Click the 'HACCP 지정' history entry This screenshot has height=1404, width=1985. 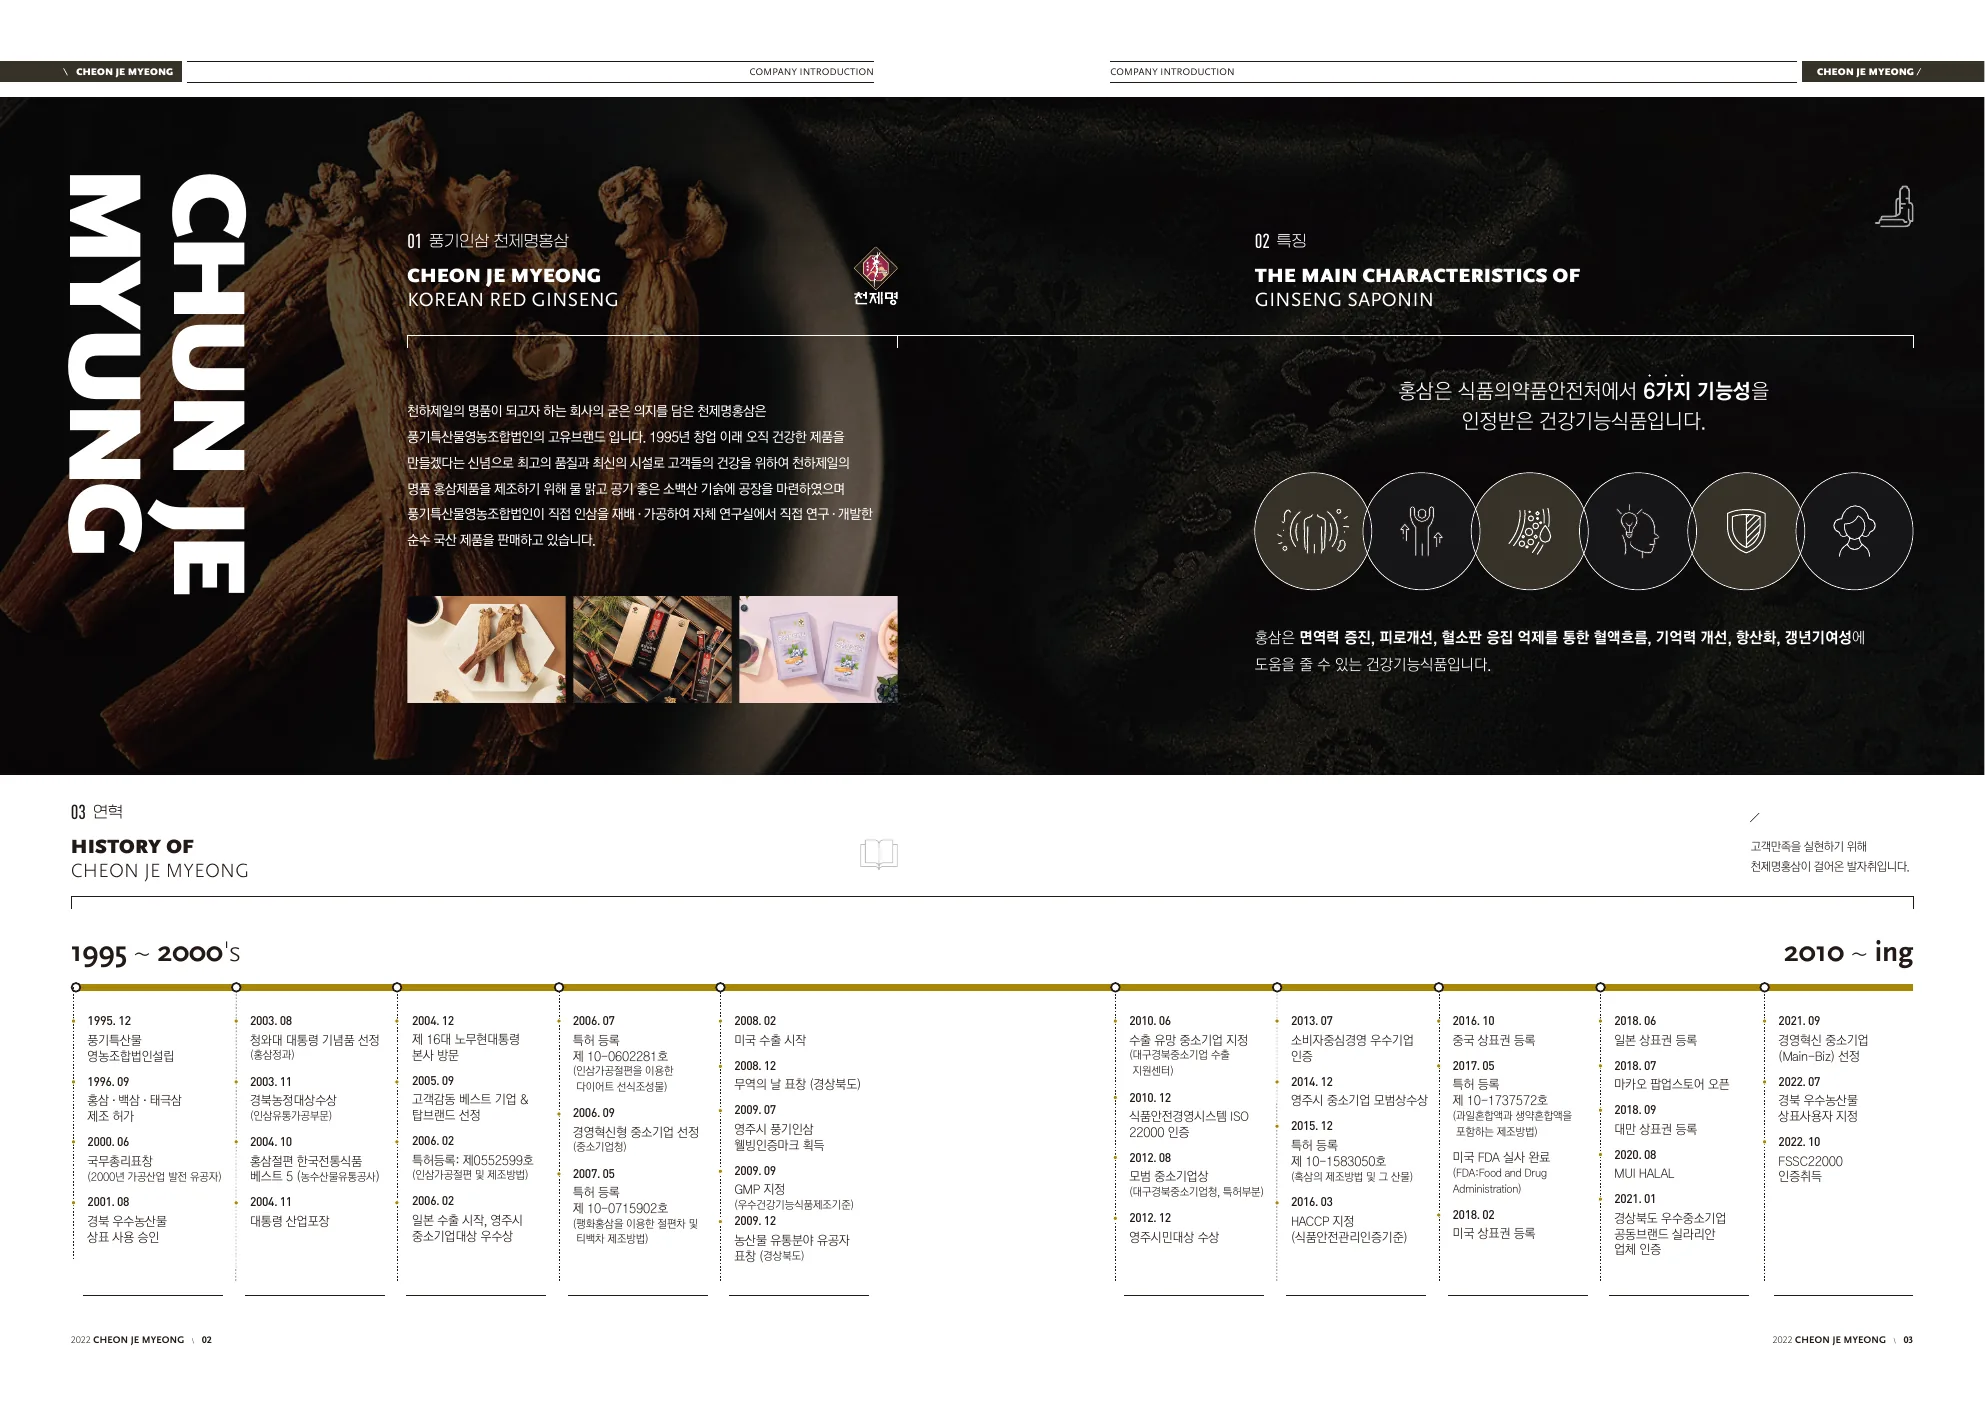1322,1221
